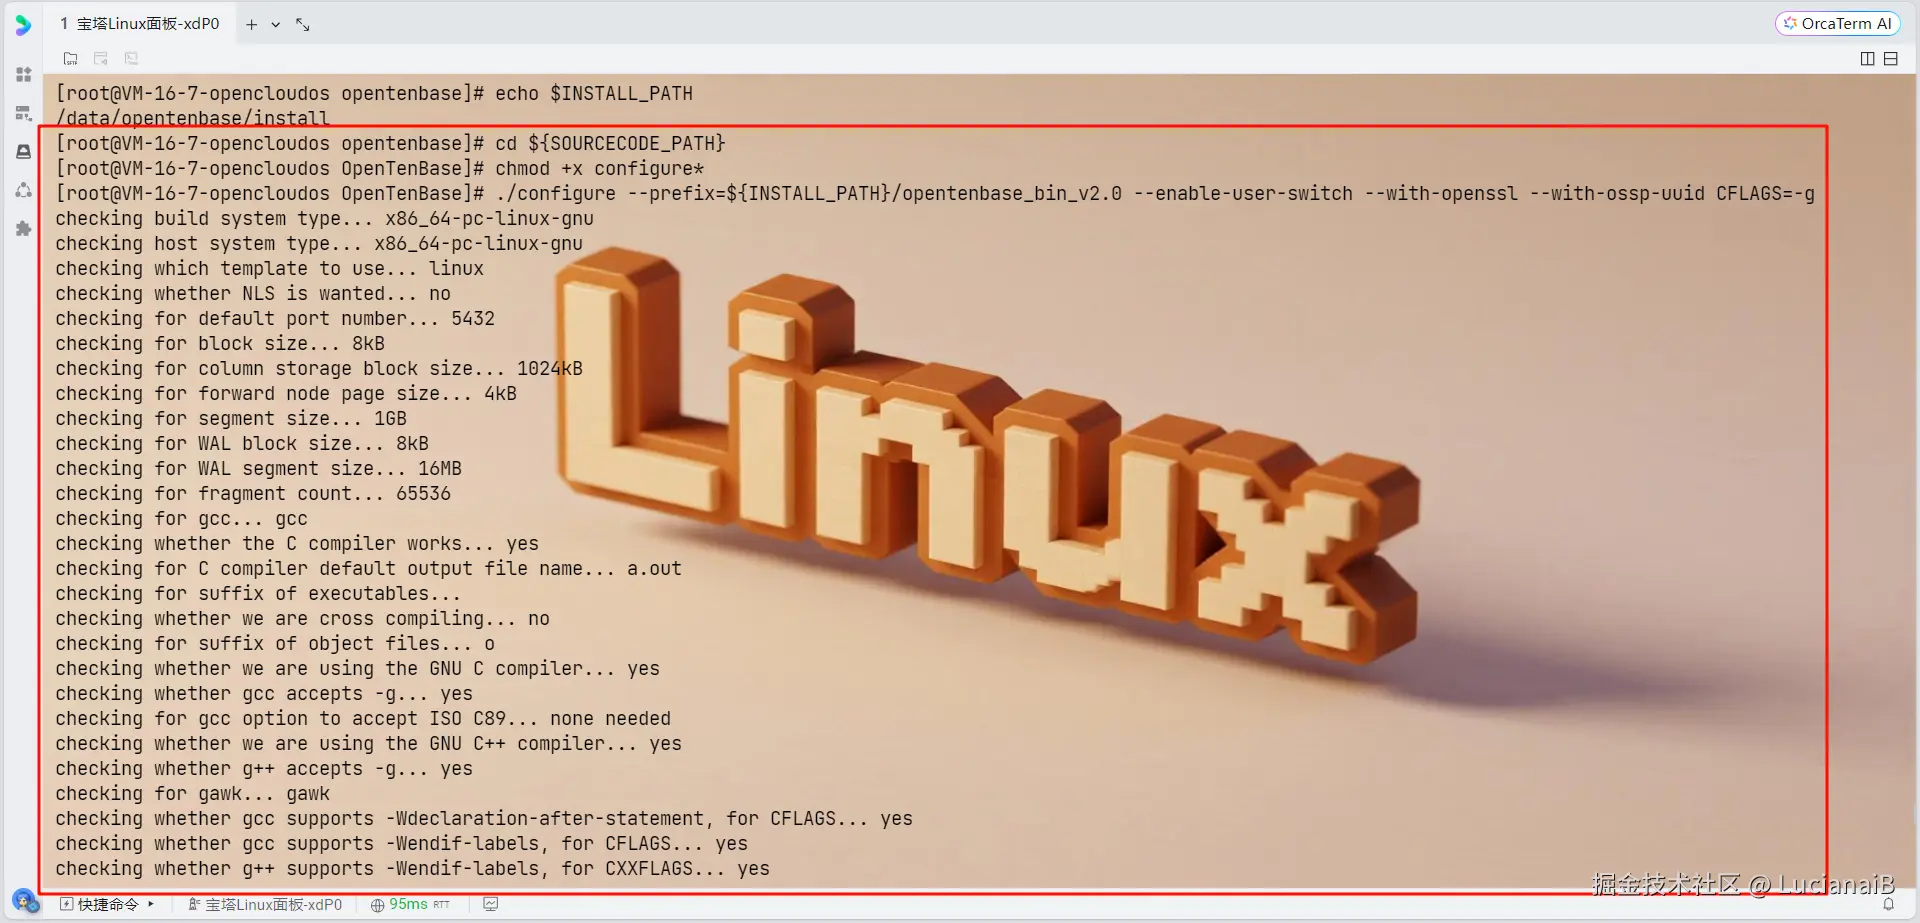This screenshot has width=1920, height=923.
Task: Click 'checking build system type' output line
Action: tap(325, 219)
